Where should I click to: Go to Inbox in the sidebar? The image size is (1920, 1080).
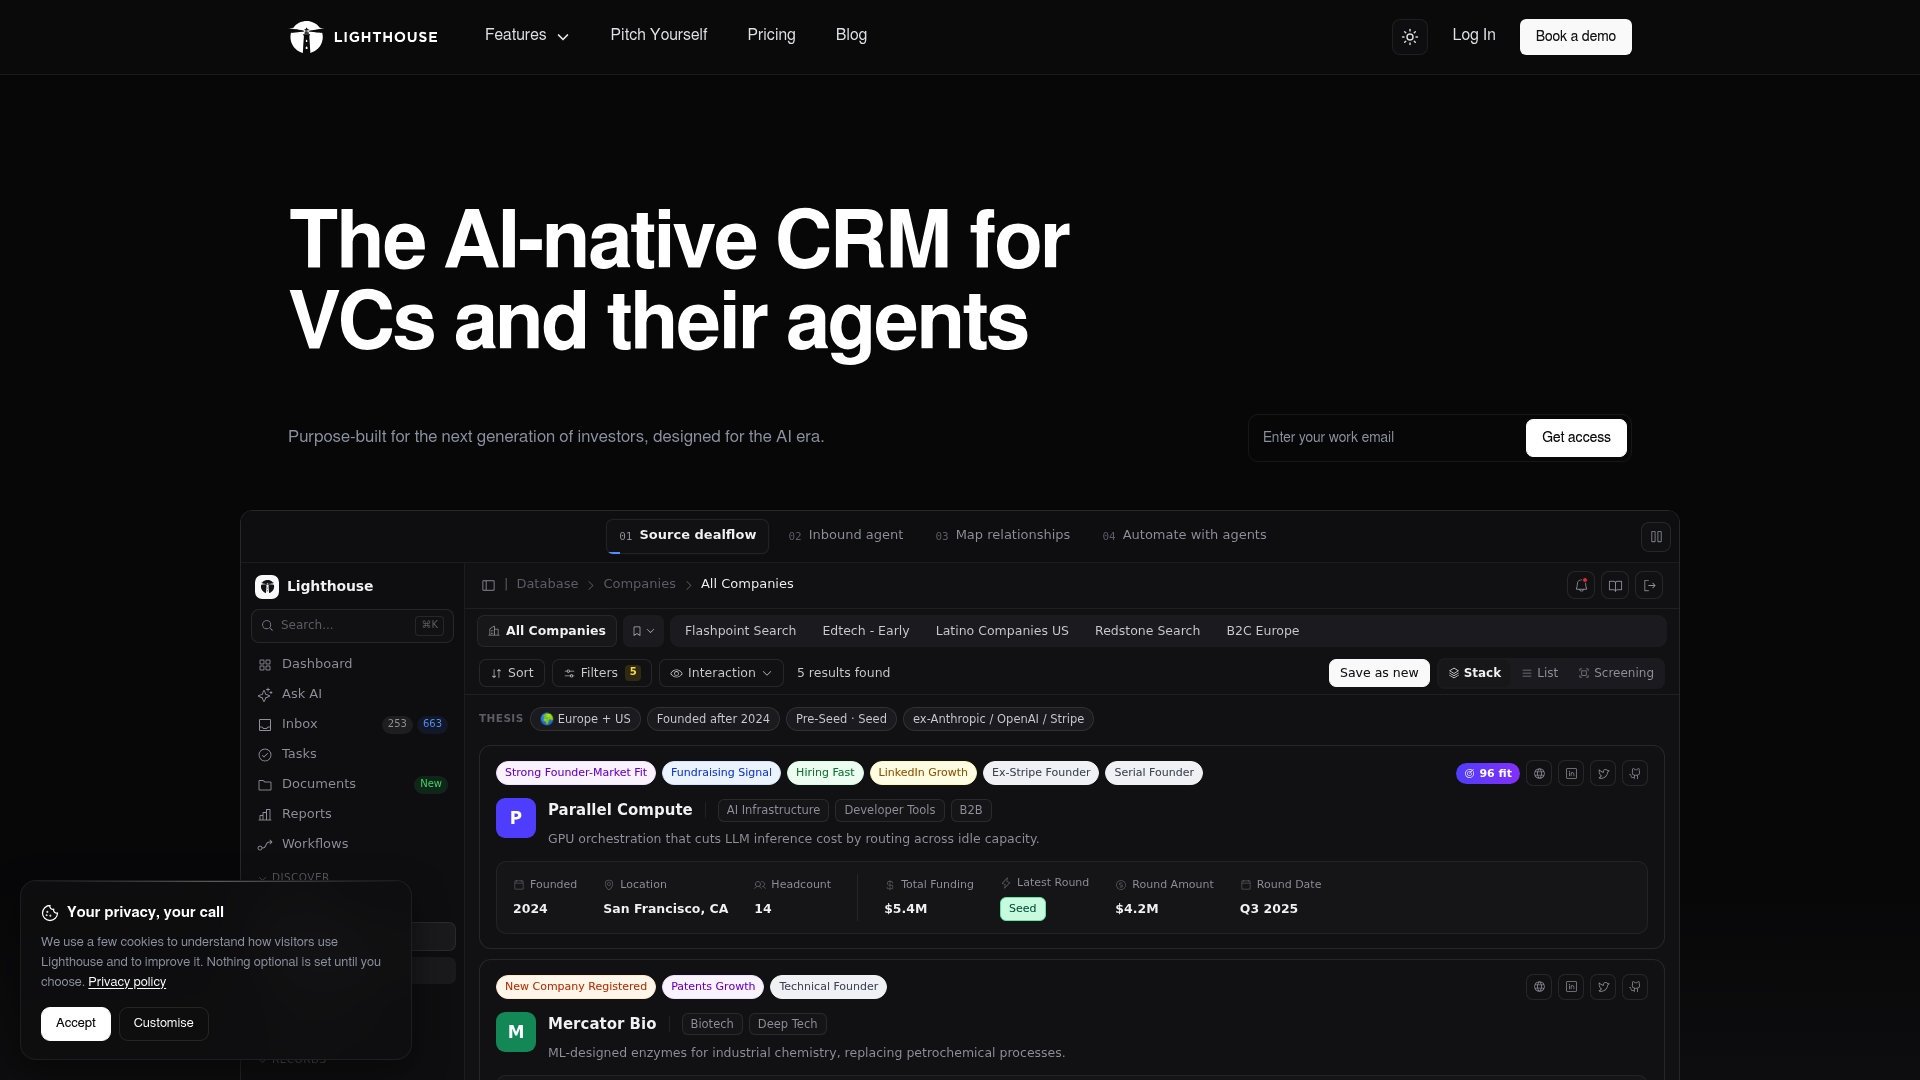(352, 724)
